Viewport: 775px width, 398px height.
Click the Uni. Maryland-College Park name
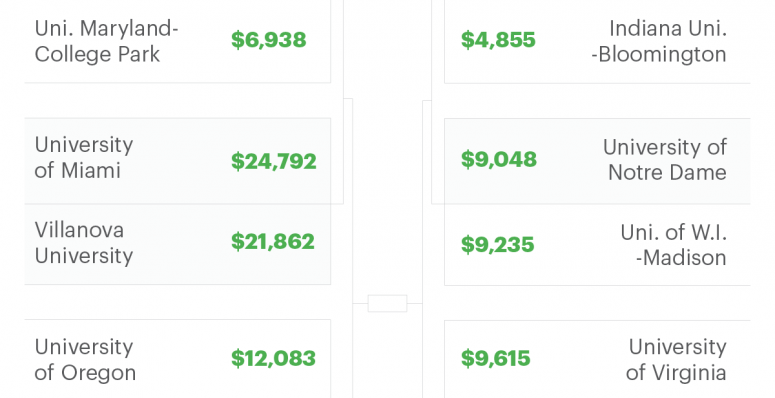click(x=106, y=42)
